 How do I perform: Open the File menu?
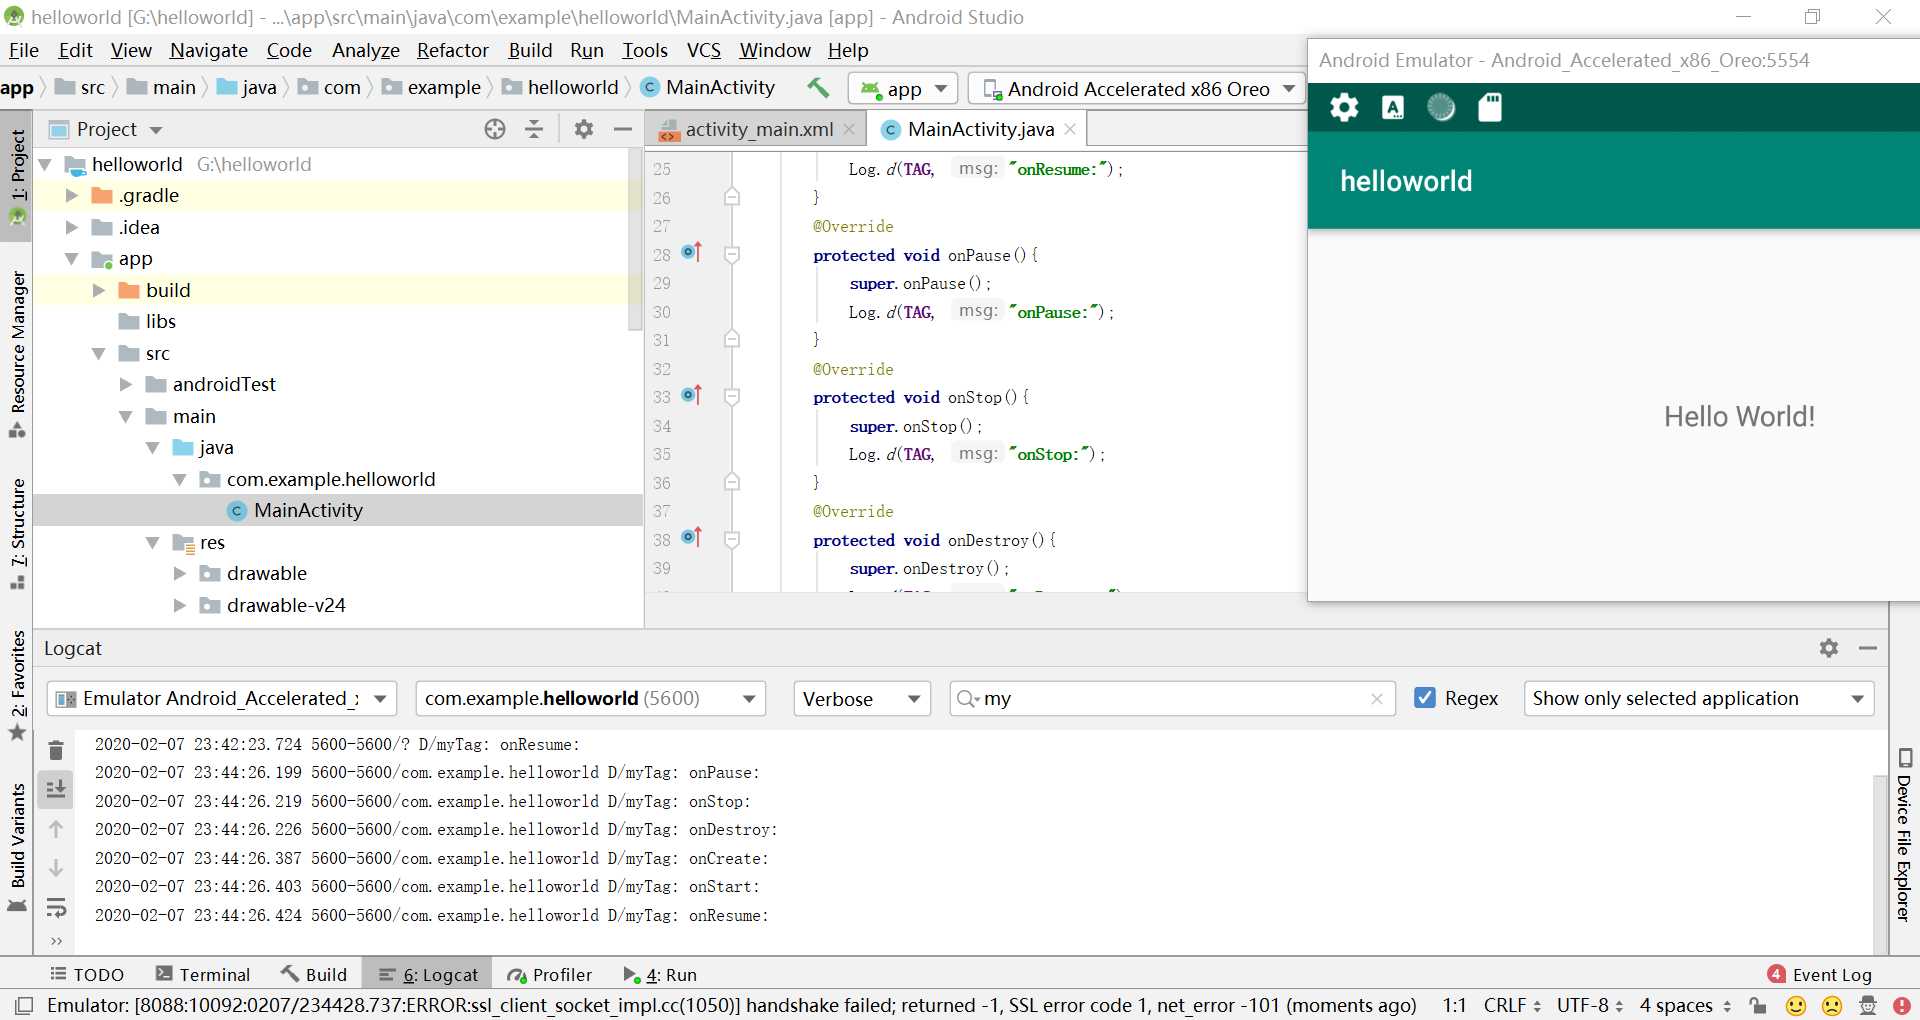pyautogui.click(x=24, y=50)
